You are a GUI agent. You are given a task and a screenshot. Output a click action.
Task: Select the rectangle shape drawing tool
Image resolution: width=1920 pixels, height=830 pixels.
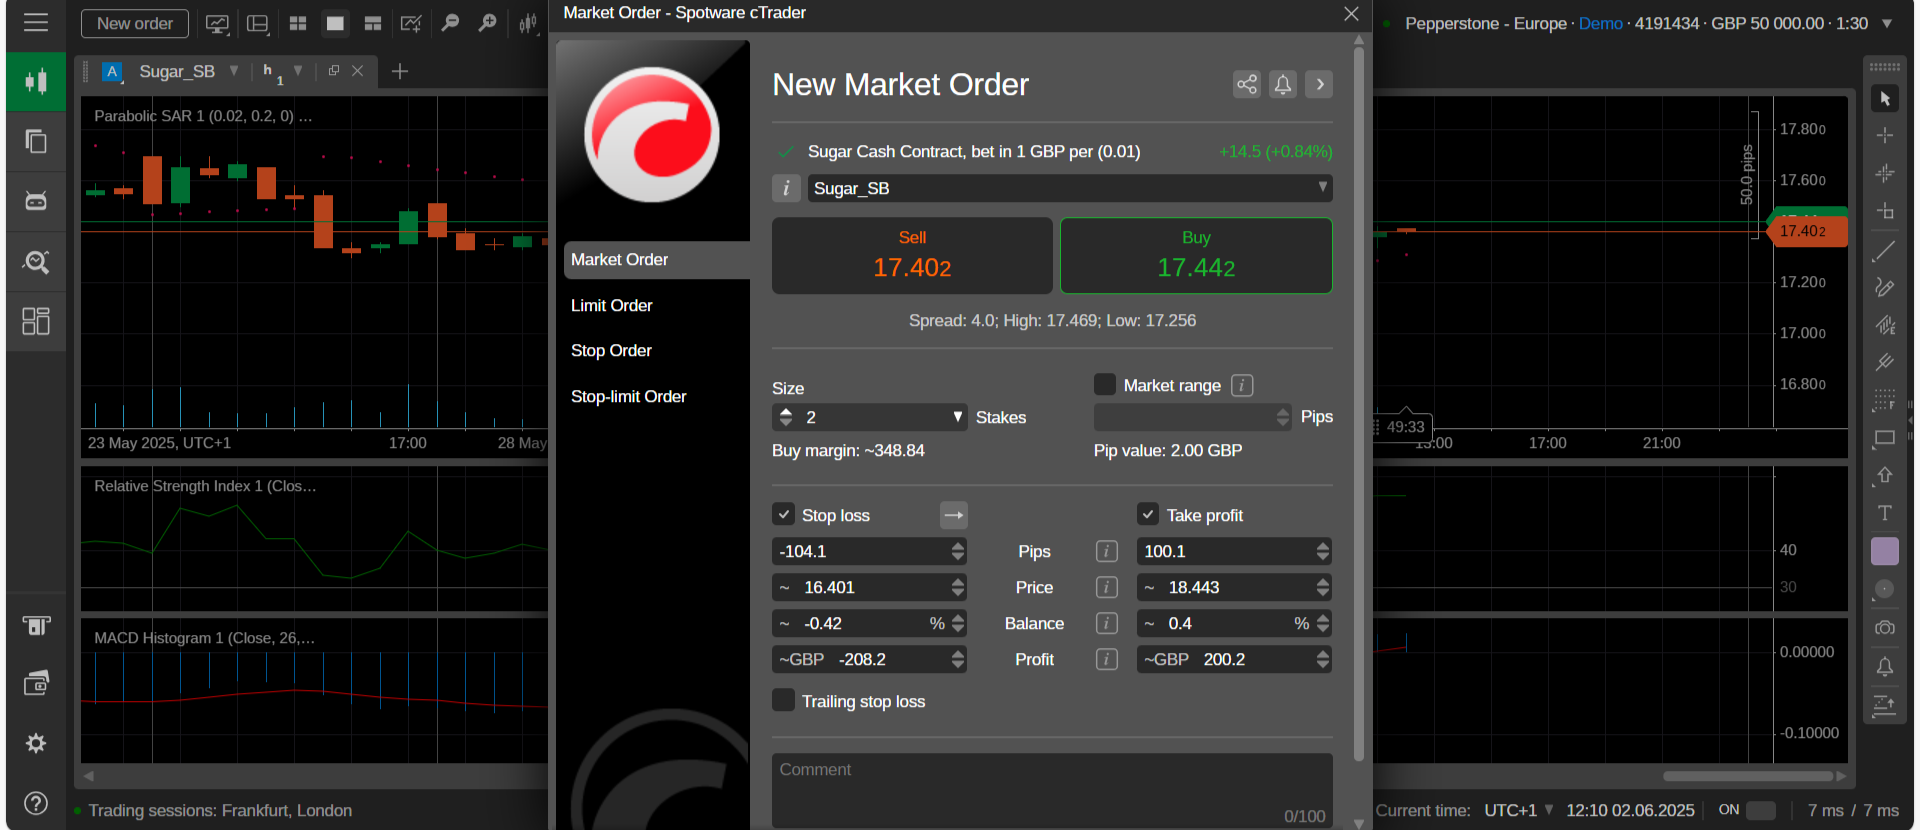(1885, 438)
